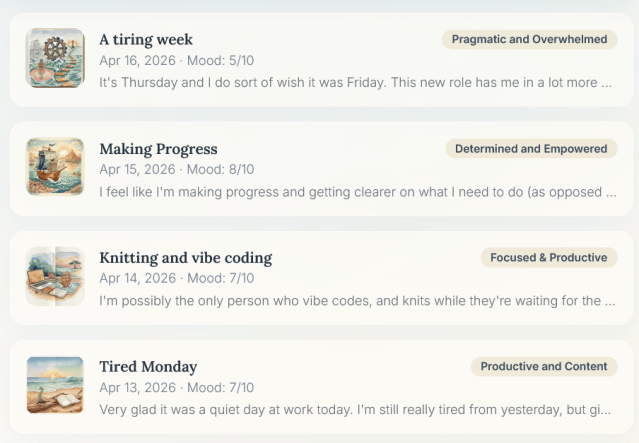Click the "Very glad it was a quiet day" preview
This screenshot has height=443, width=639.
tap(355, 410)
